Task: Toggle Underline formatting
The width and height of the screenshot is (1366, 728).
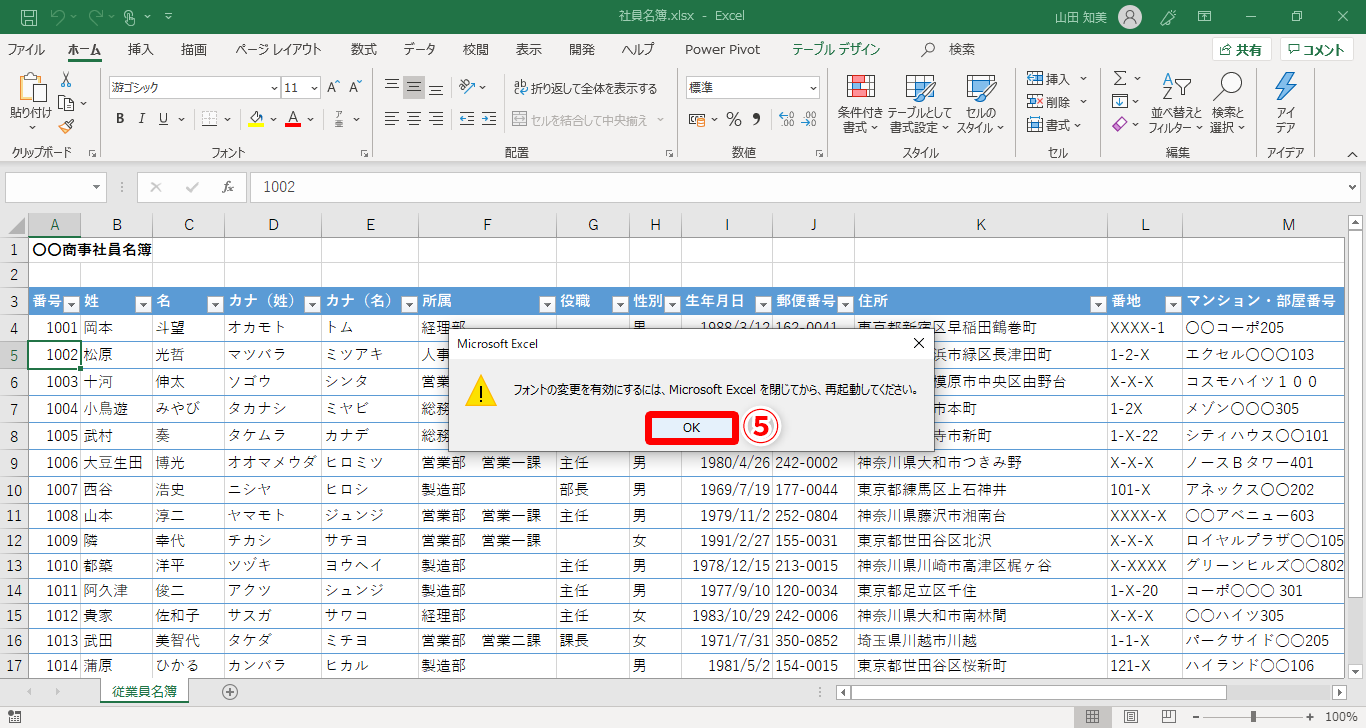Action: [x=164, y=119]
